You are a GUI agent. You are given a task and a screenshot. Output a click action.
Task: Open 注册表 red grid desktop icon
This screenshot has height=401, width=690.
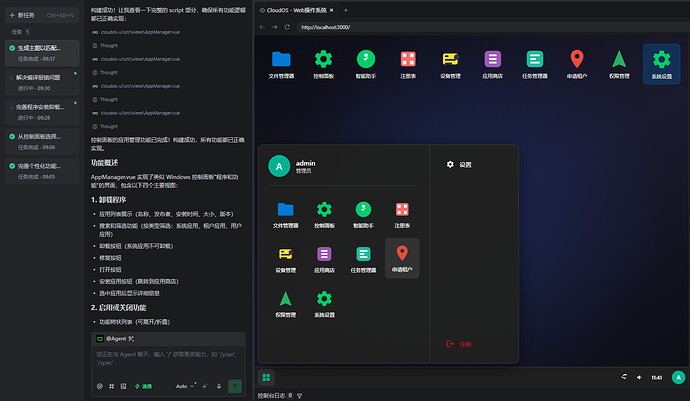pos(408,64)
